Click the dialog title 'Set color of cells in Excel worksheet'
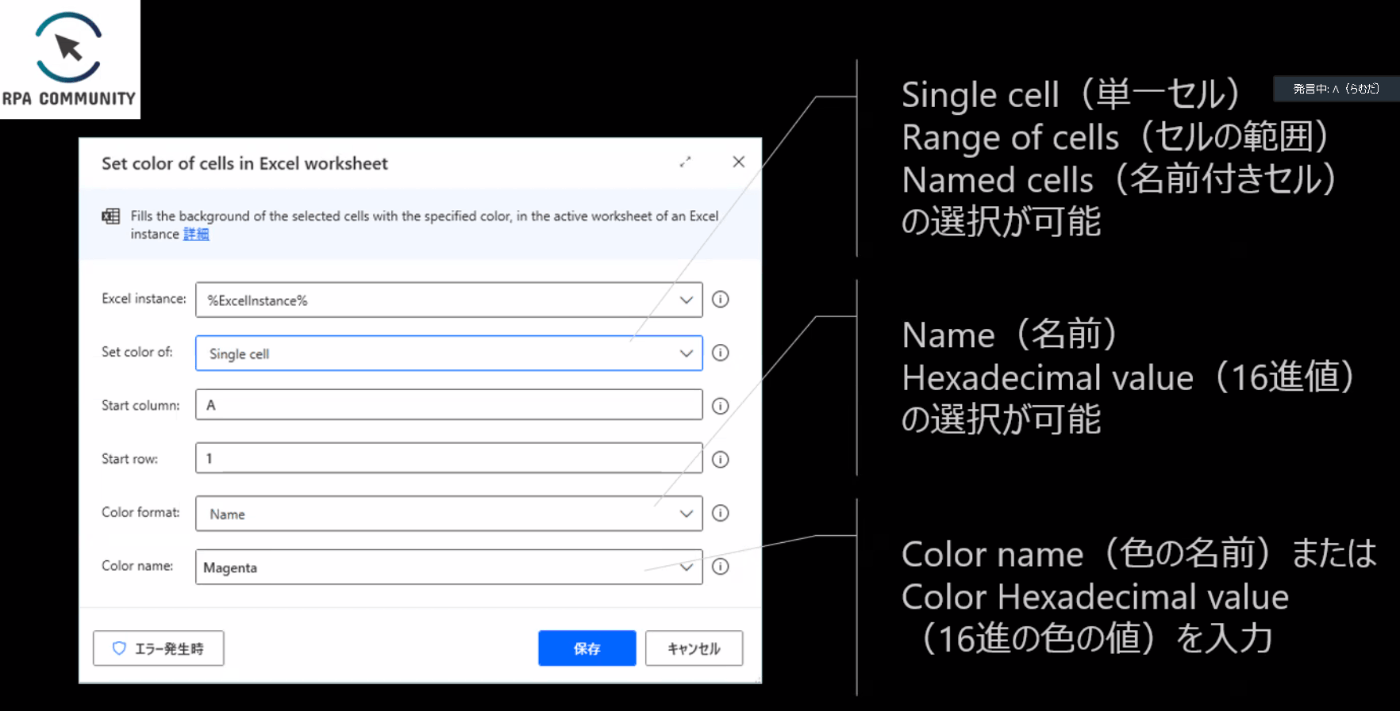Screen dimensions: 1400x711 (x=245, y=163)
